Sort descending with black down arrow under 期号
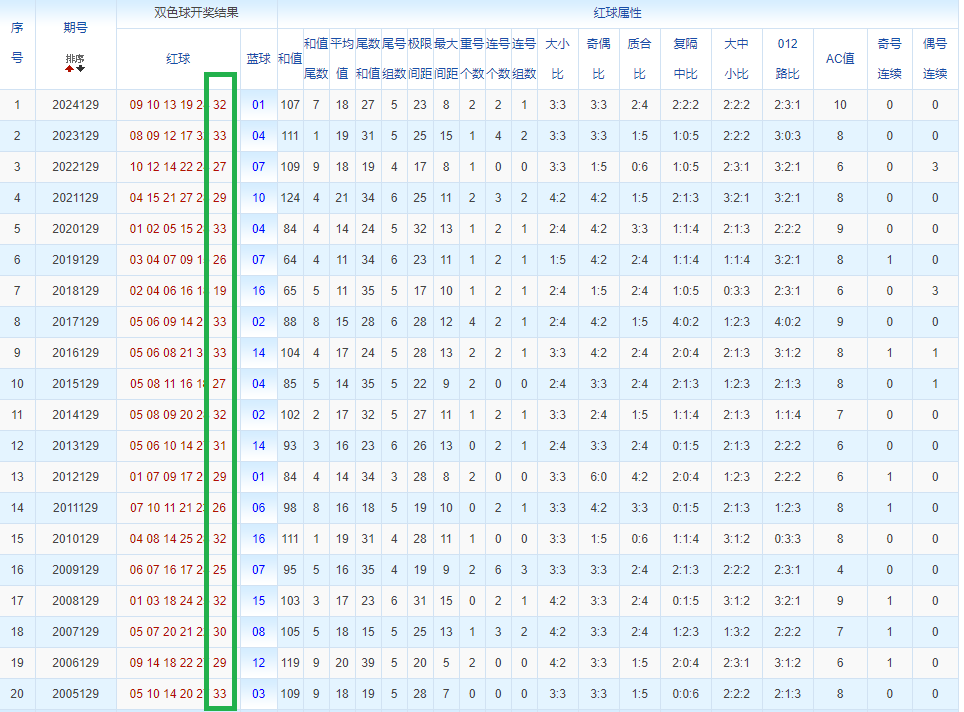Viewport: 964px width, 712px height. point(81,69)
